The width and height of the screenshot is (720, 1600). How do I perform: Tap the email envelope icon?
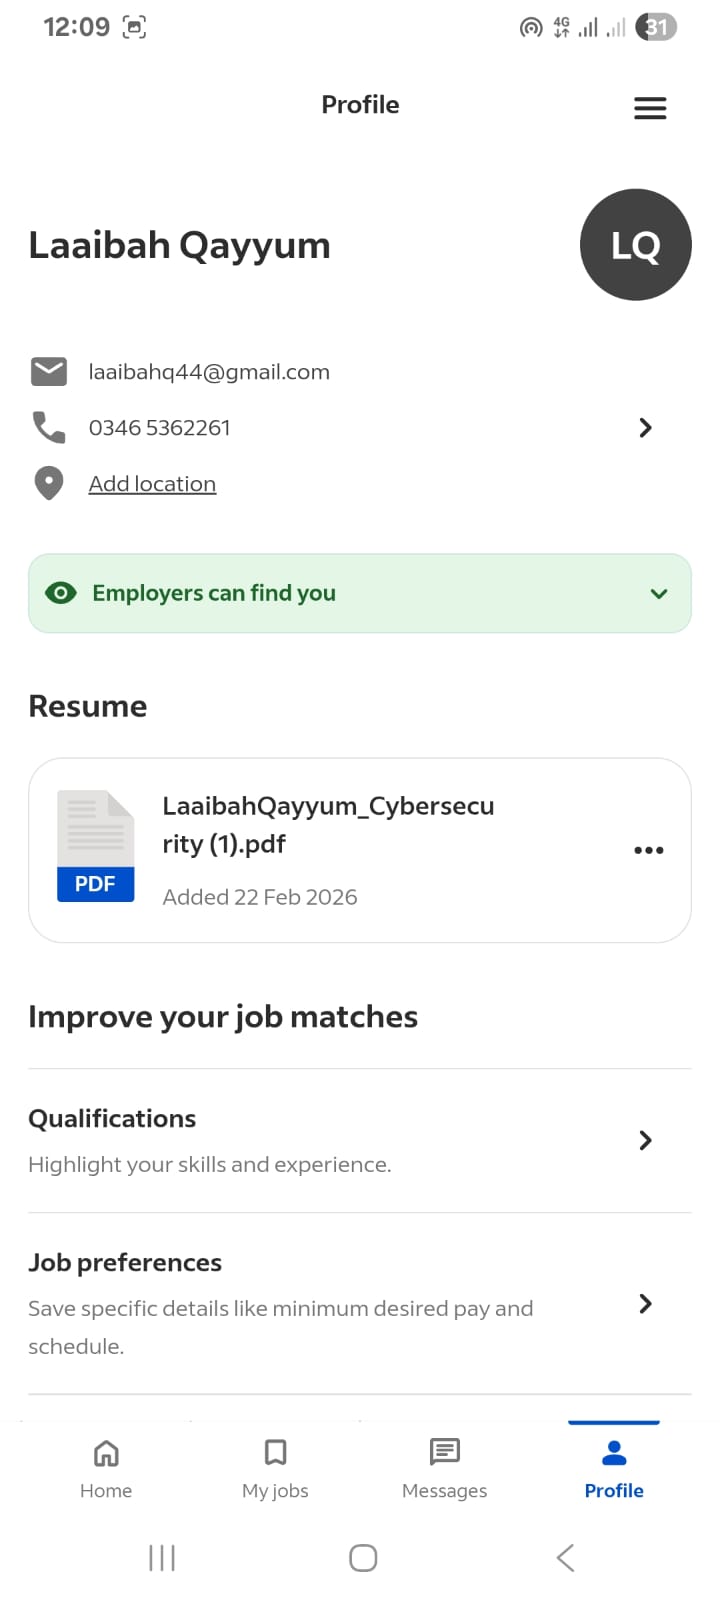tap(49, 372)
